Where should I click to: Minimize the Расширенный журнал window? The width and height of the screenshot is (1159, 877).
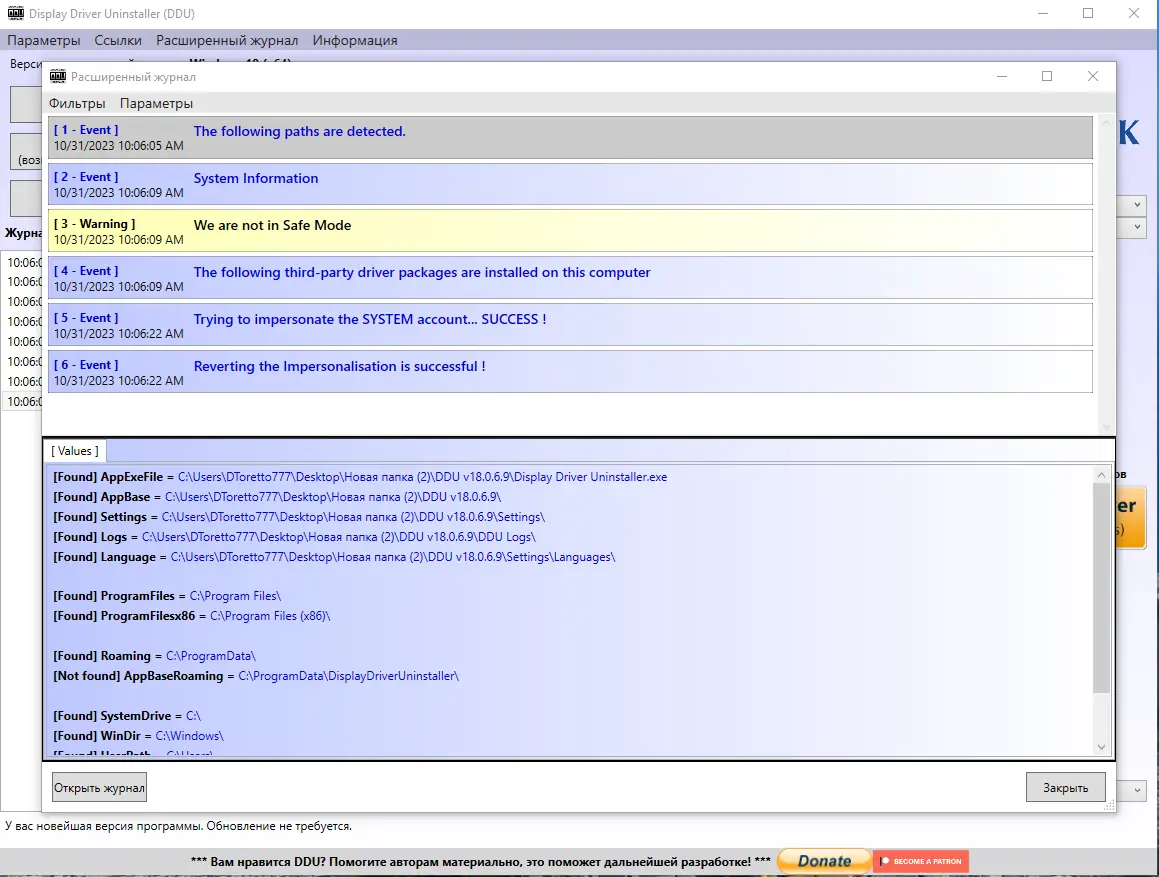[x=1002, y=76]
